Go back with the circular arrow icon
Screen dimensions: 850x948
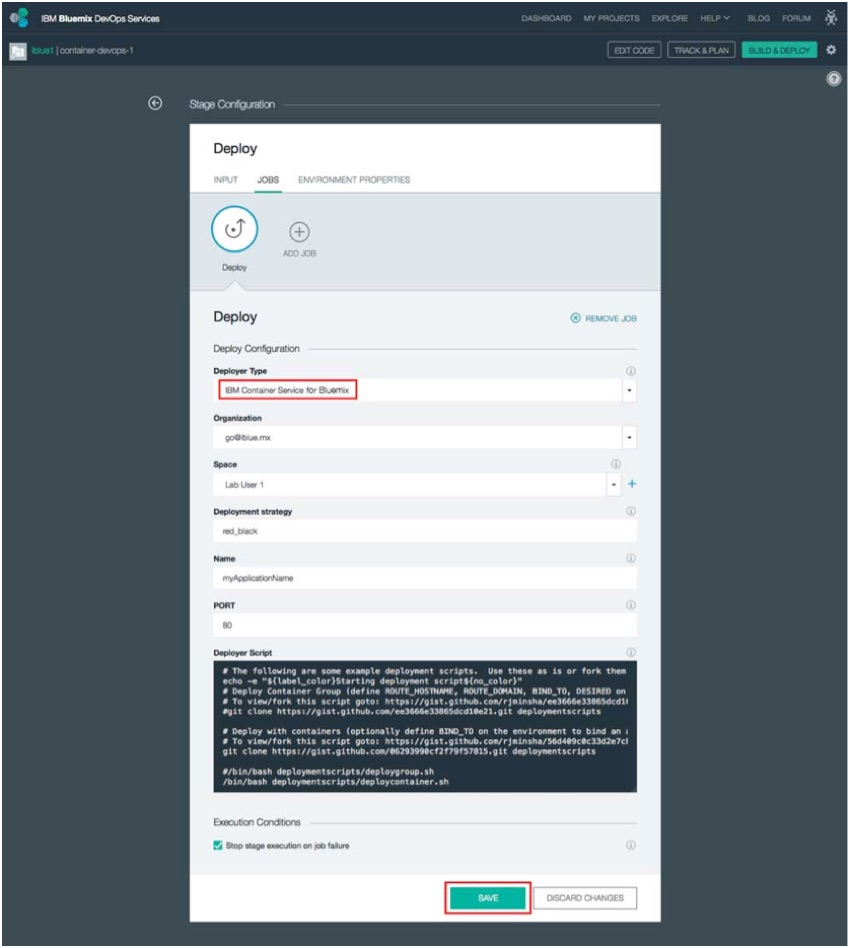click(155, 103)
